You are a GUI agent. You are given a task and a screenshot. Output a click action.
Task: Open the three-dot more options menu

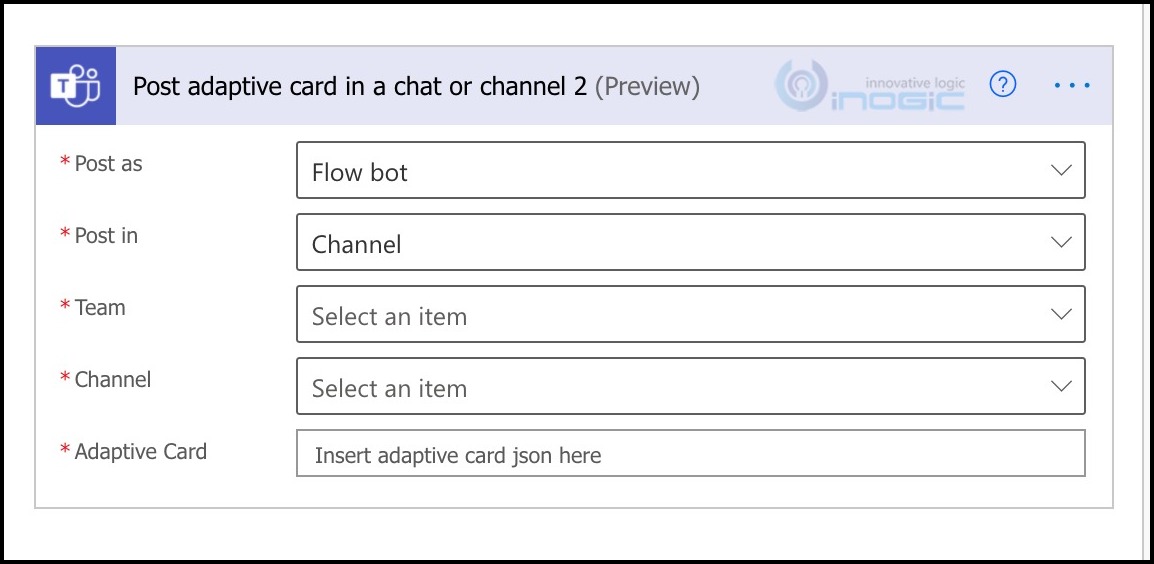[x=1072, y=86]
